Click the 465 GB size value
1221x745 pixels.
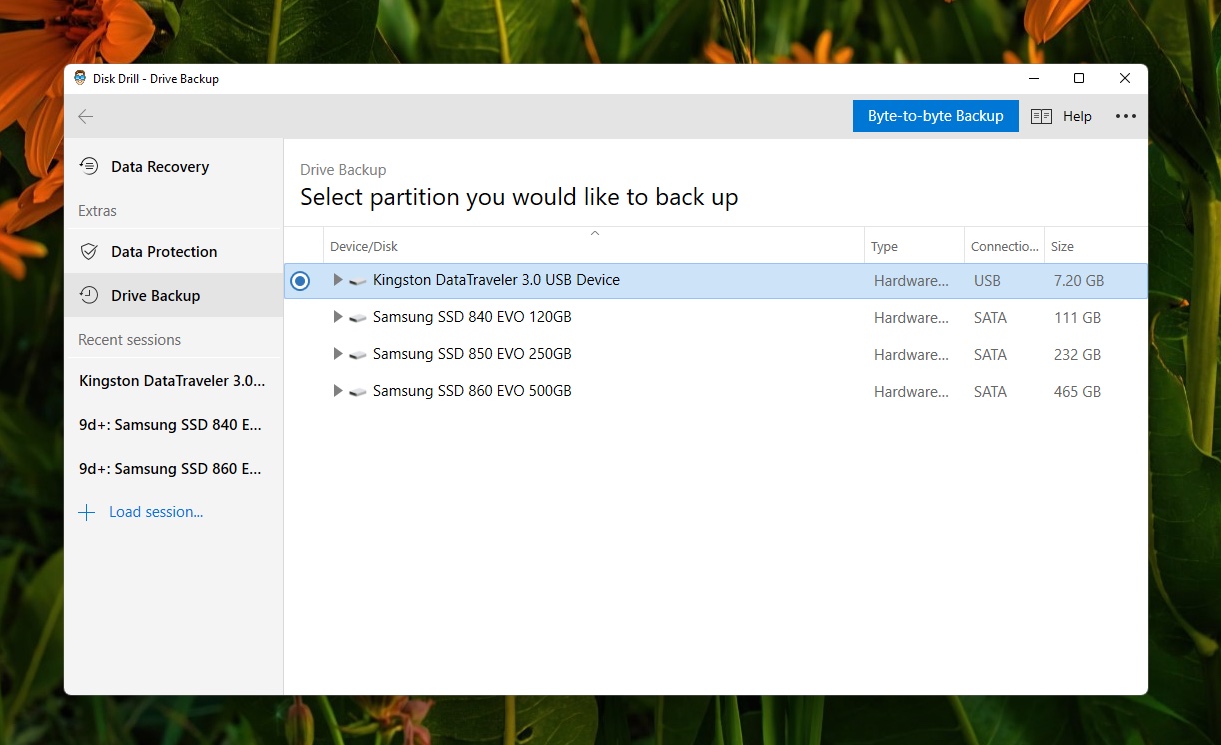pyautogui.click(x=1077, y=392)
